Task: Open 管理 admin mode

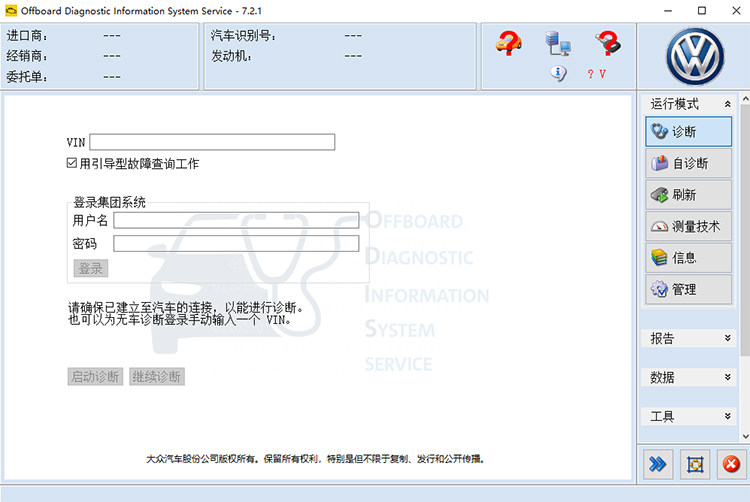Action: tap(688, 289)
